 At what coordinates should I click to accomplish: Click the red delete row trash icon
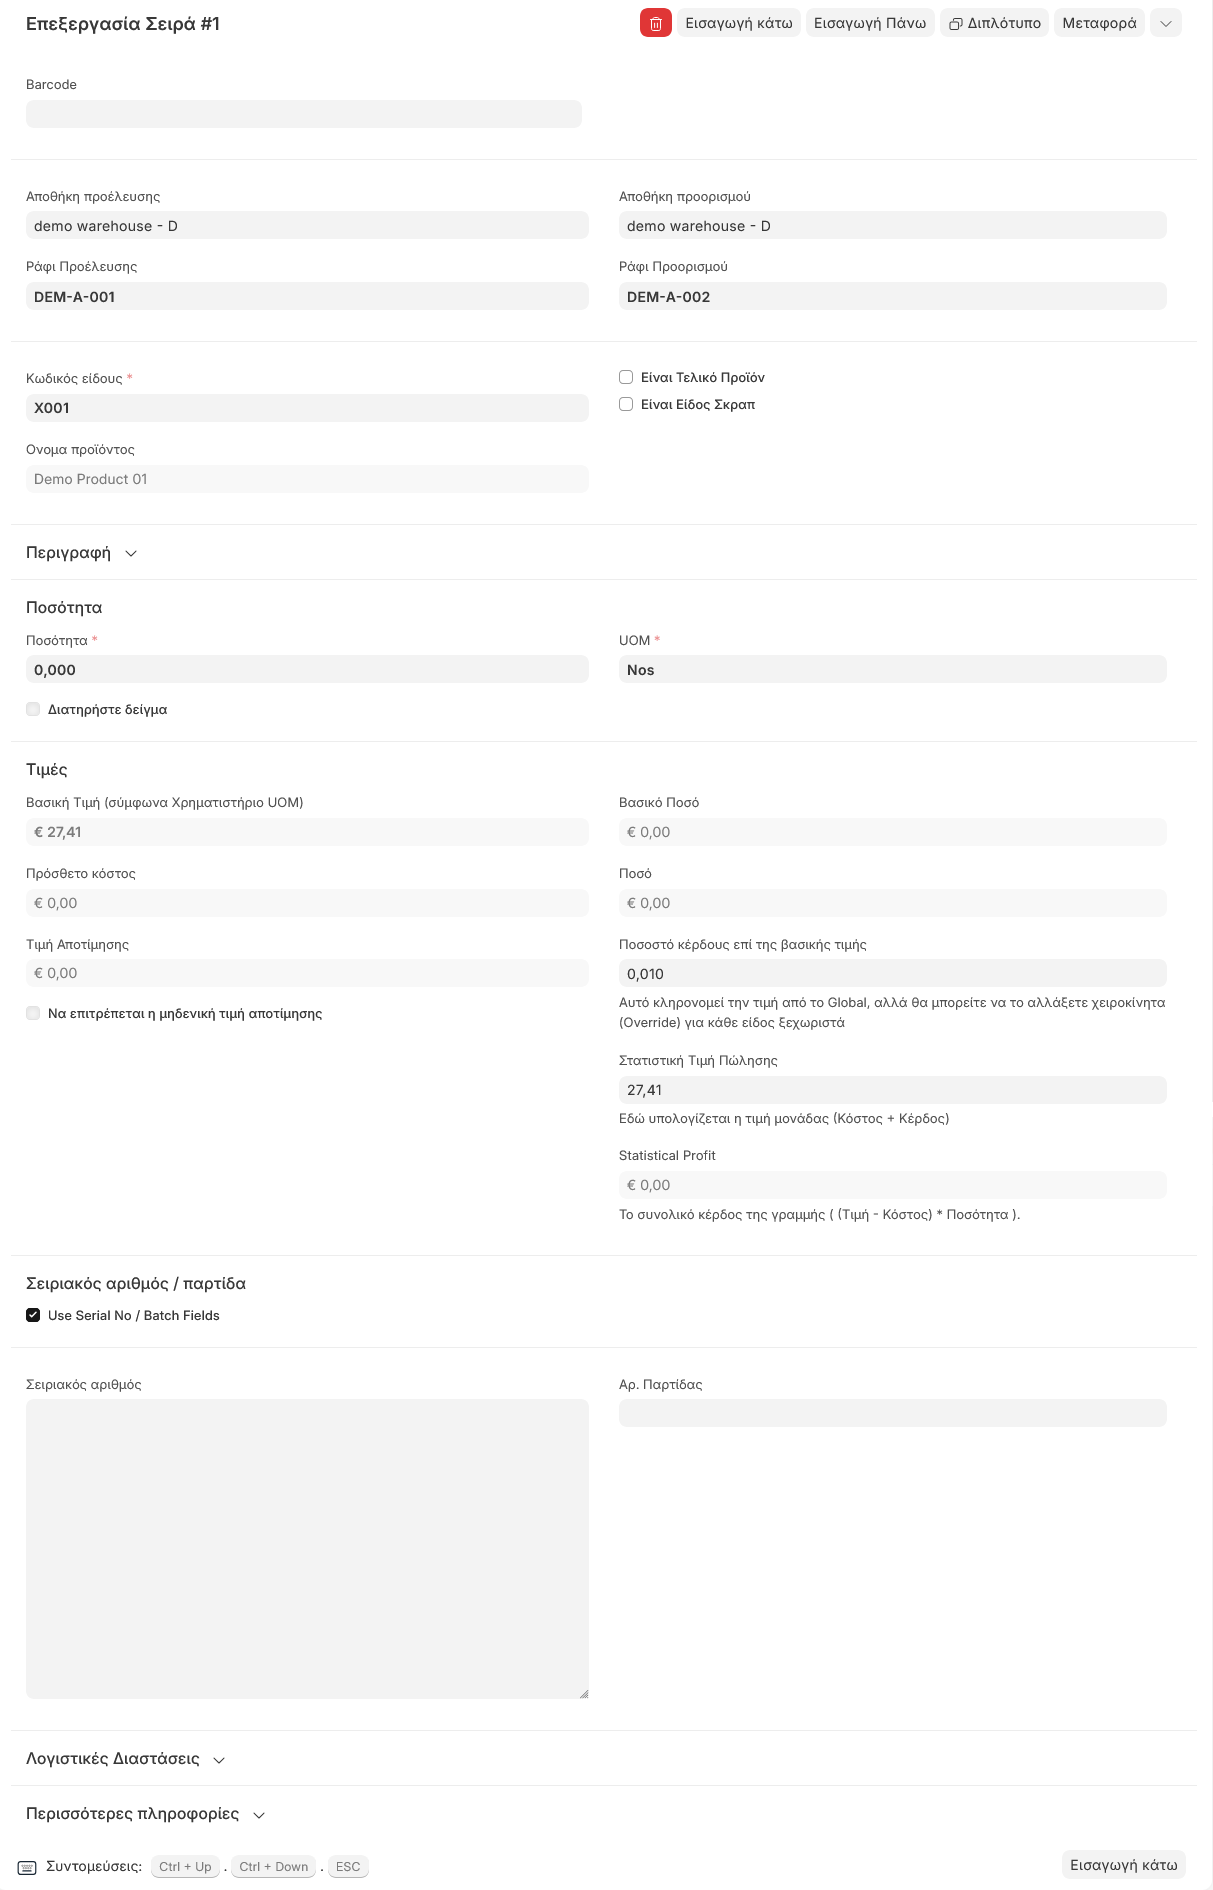pos(655,23)
